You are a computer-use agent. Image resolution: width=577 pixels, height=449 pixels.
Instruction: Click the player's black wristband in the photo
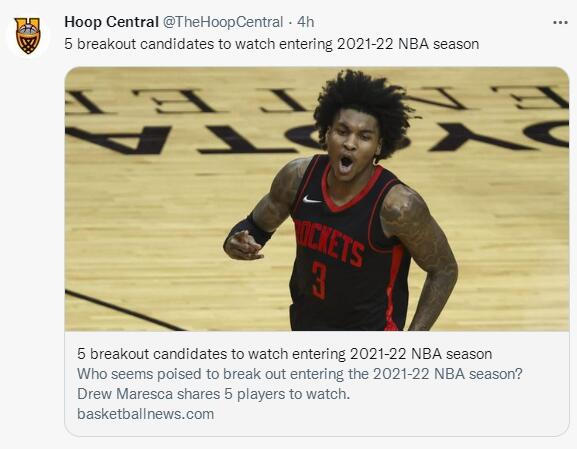pos(254,228)
